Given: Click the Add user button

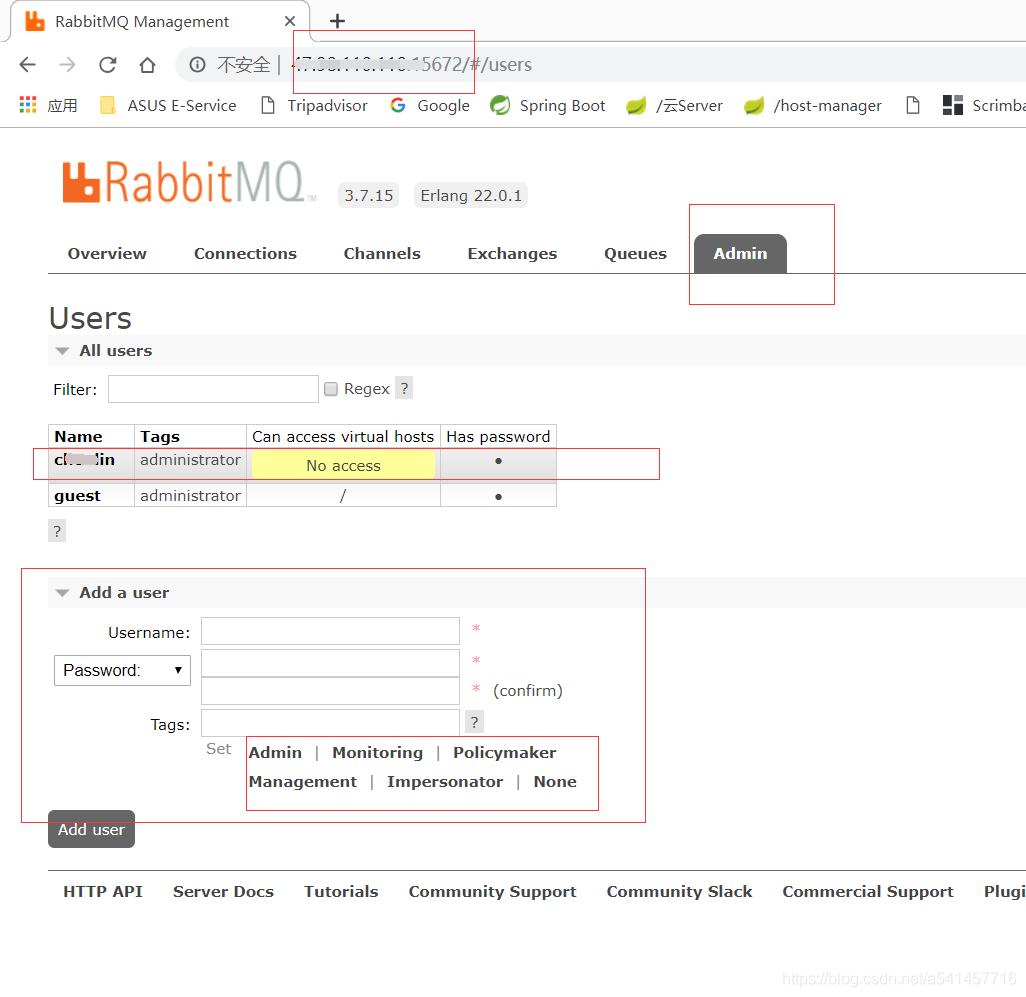Looking at the screenshot, I should (92, 829).
